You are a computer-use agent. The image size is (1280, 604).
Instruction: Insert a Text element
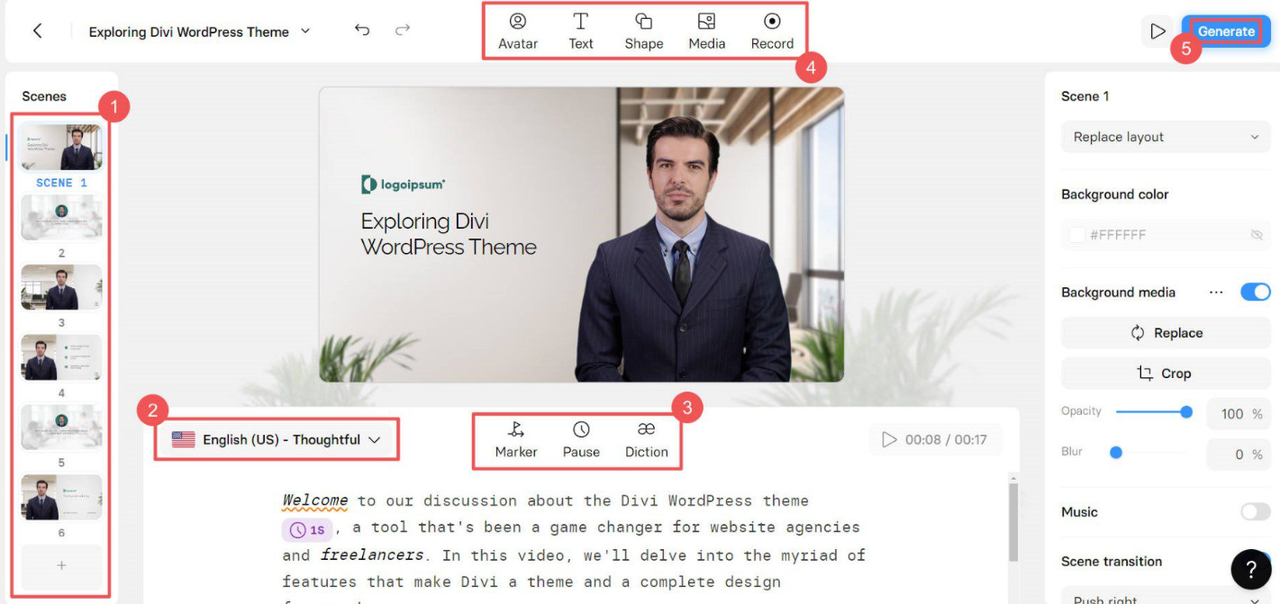581,31
